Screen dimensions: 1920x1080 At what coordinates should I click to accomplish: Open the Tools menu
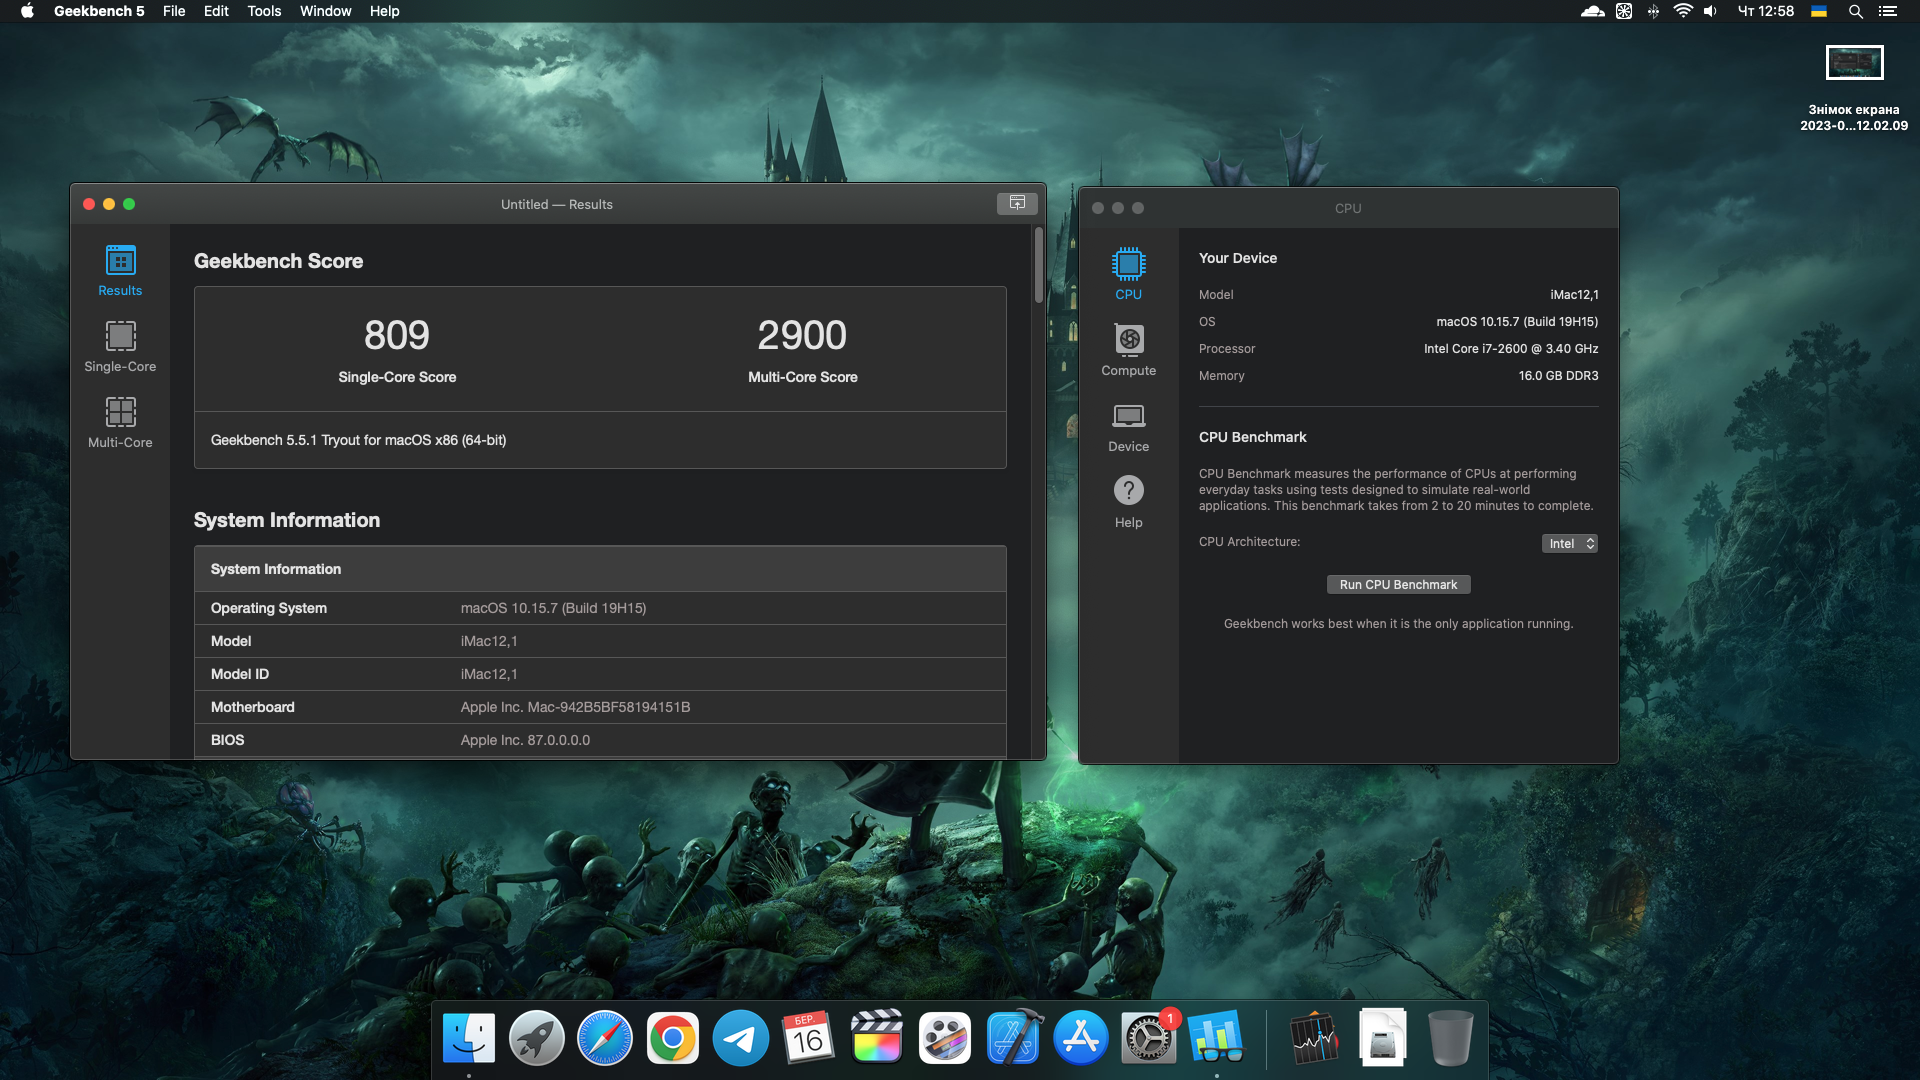264,11
